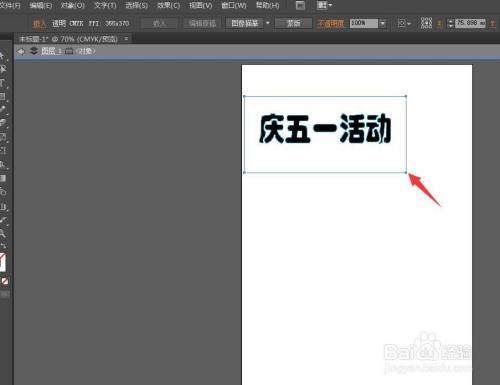Select the Shape Builder tool
The width and height of the screenshot is (500, 385).
3,192
